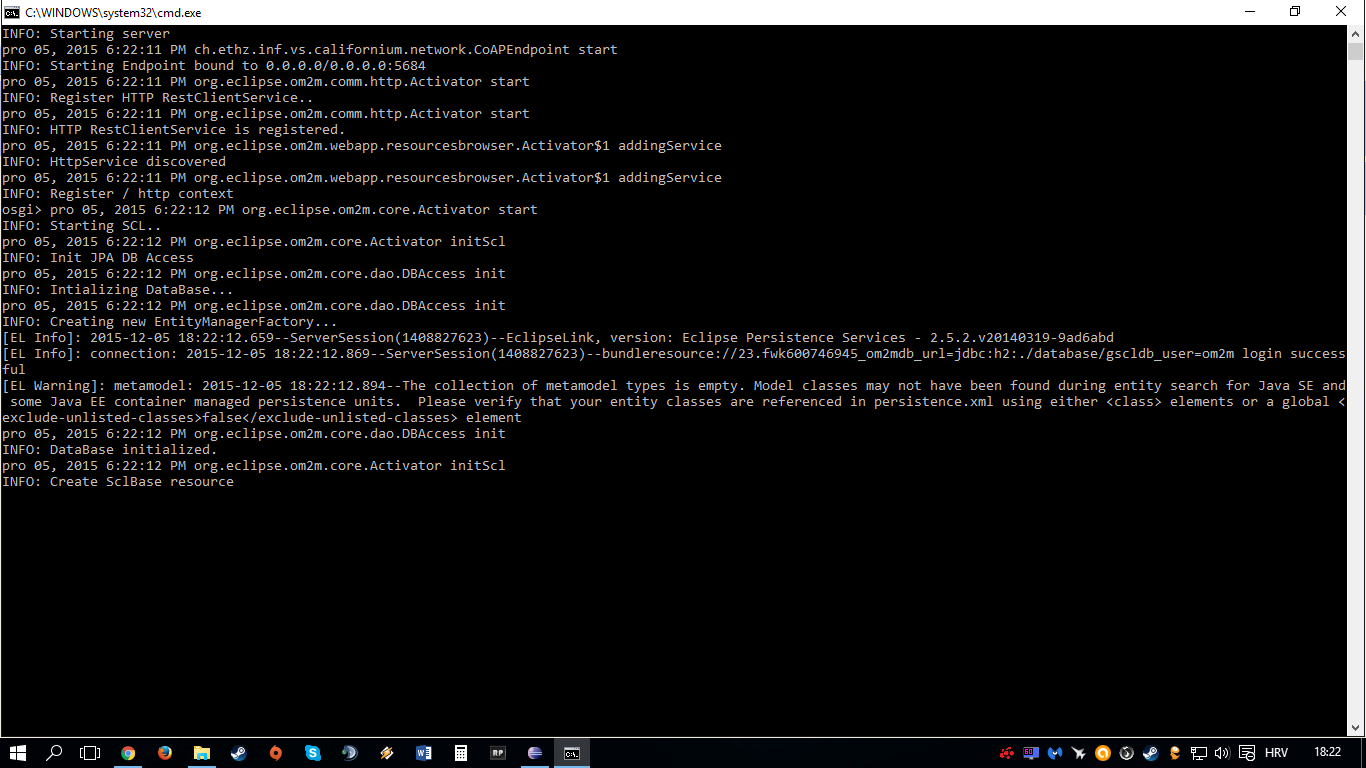This screenshot has width=1366, height=768.
Task: Click the red molecule tray icon
Action: (1007, 753)
